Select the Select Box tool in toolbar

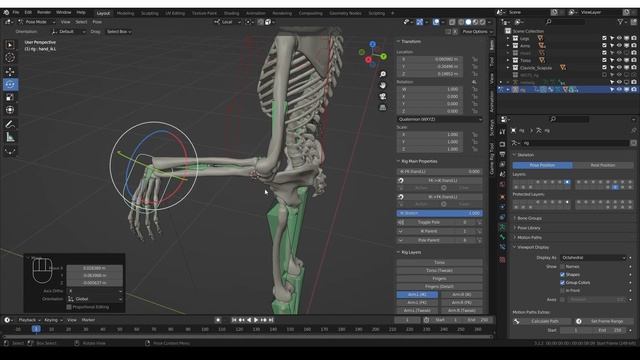[10, 45]
